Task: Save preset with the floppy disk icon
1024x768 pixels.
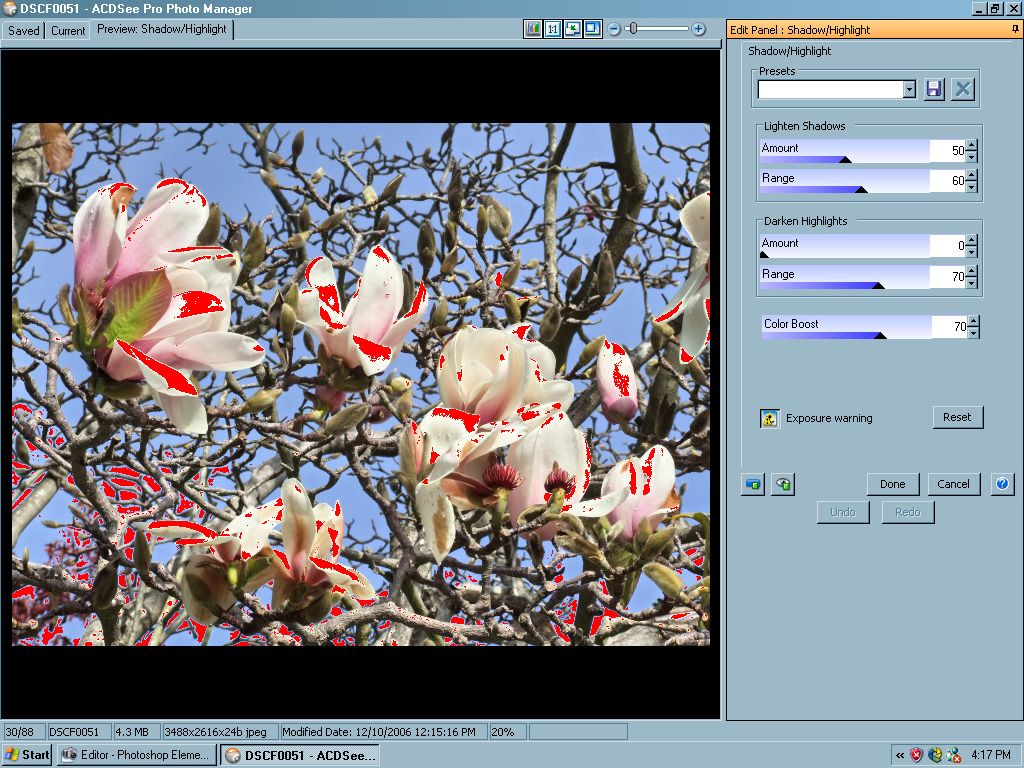Action: point(934,89)
